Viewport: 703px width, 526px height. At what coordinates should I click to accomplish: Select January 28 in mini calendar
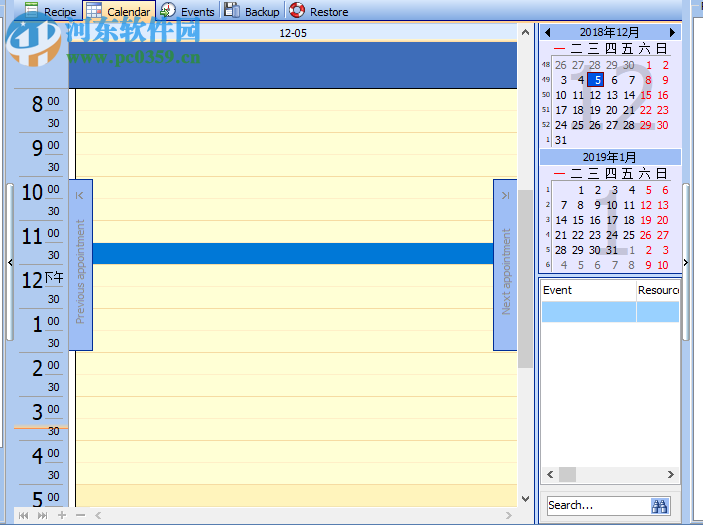point(561,250)
